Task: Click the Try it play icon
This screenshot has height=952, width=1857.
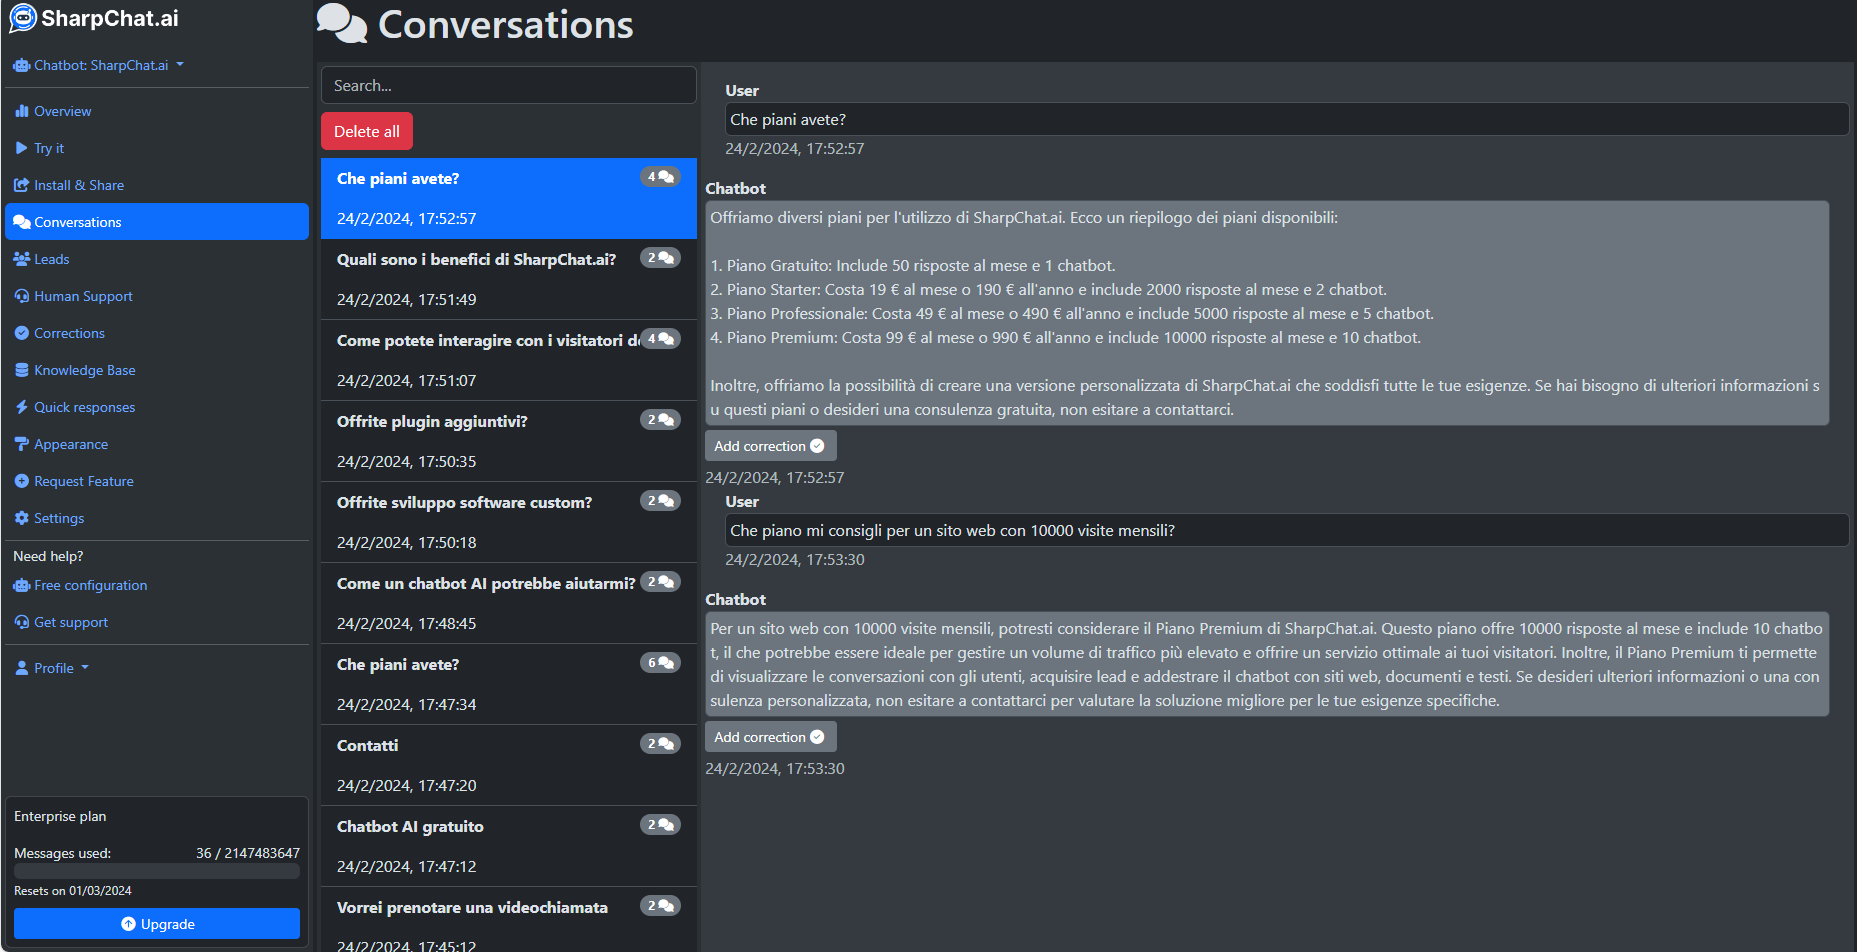Action: pyautogui.click(x=22, y=148)
